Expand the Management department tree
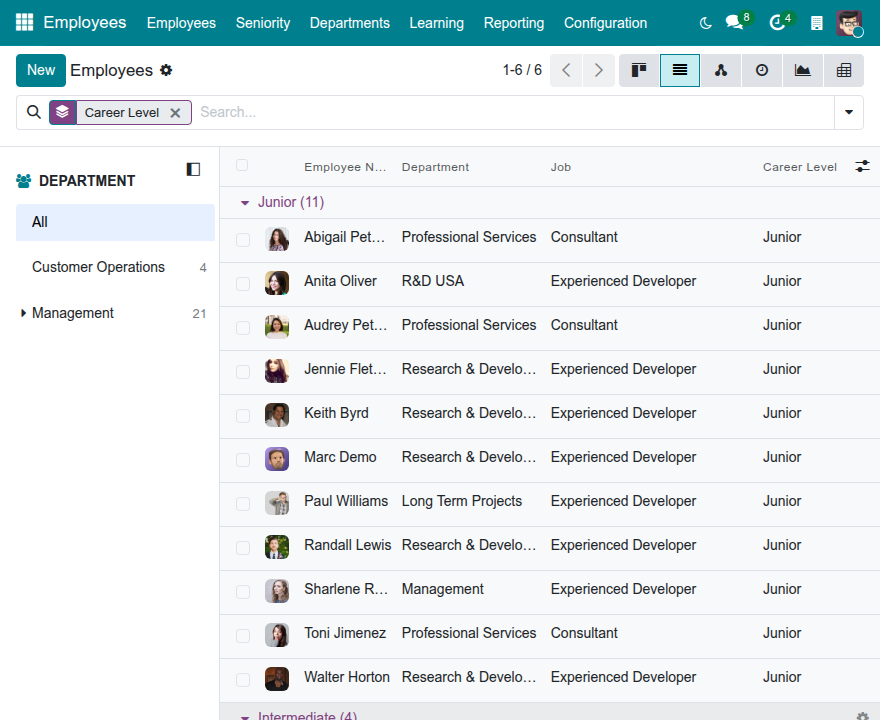This screenshot has width=880, height=720. pyautogui.click(x=23, y=313)
